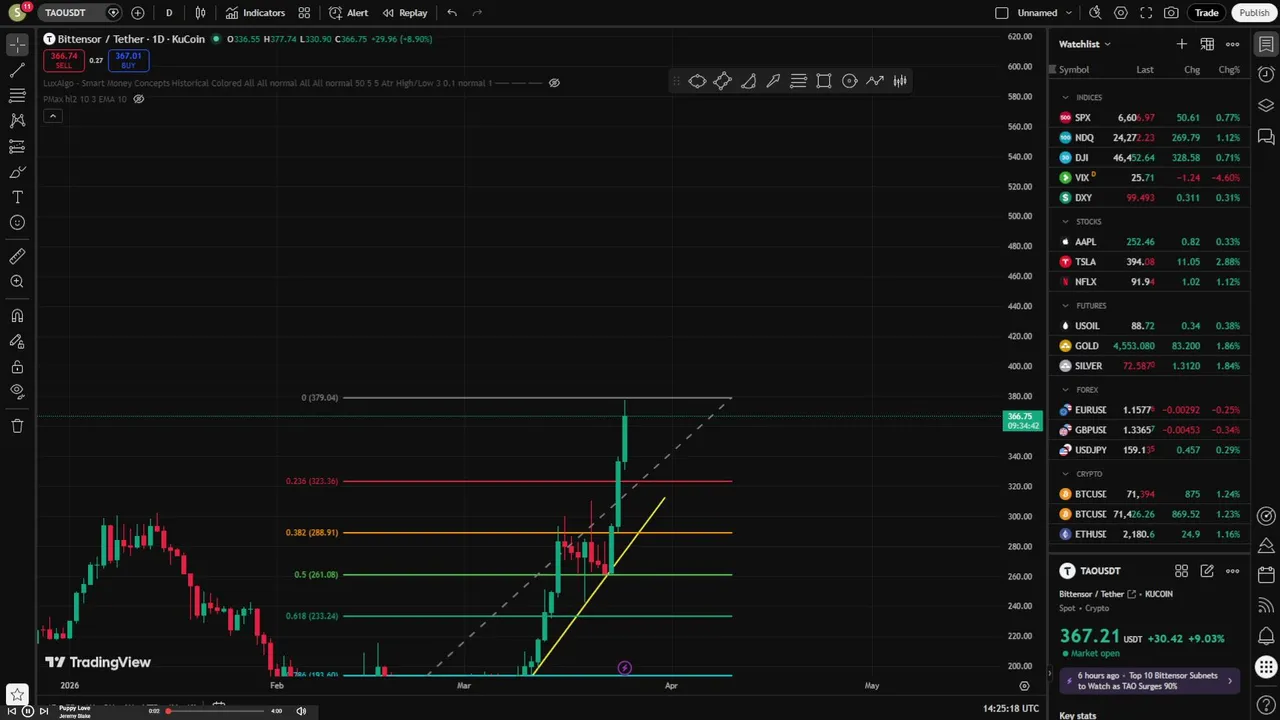Enter fullscreen mode

(1146, 13)
